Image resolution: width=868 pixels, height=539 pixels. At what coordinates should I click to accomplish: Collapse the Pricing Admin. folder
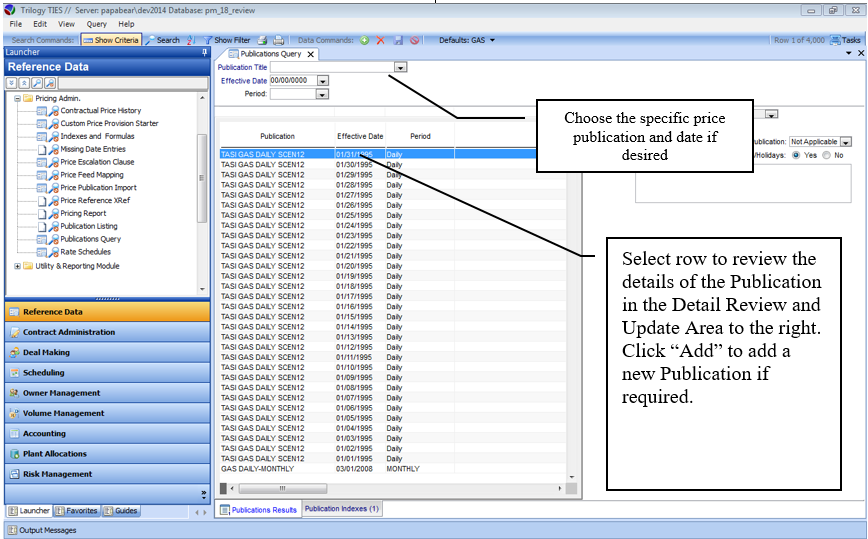click(17, 99)
